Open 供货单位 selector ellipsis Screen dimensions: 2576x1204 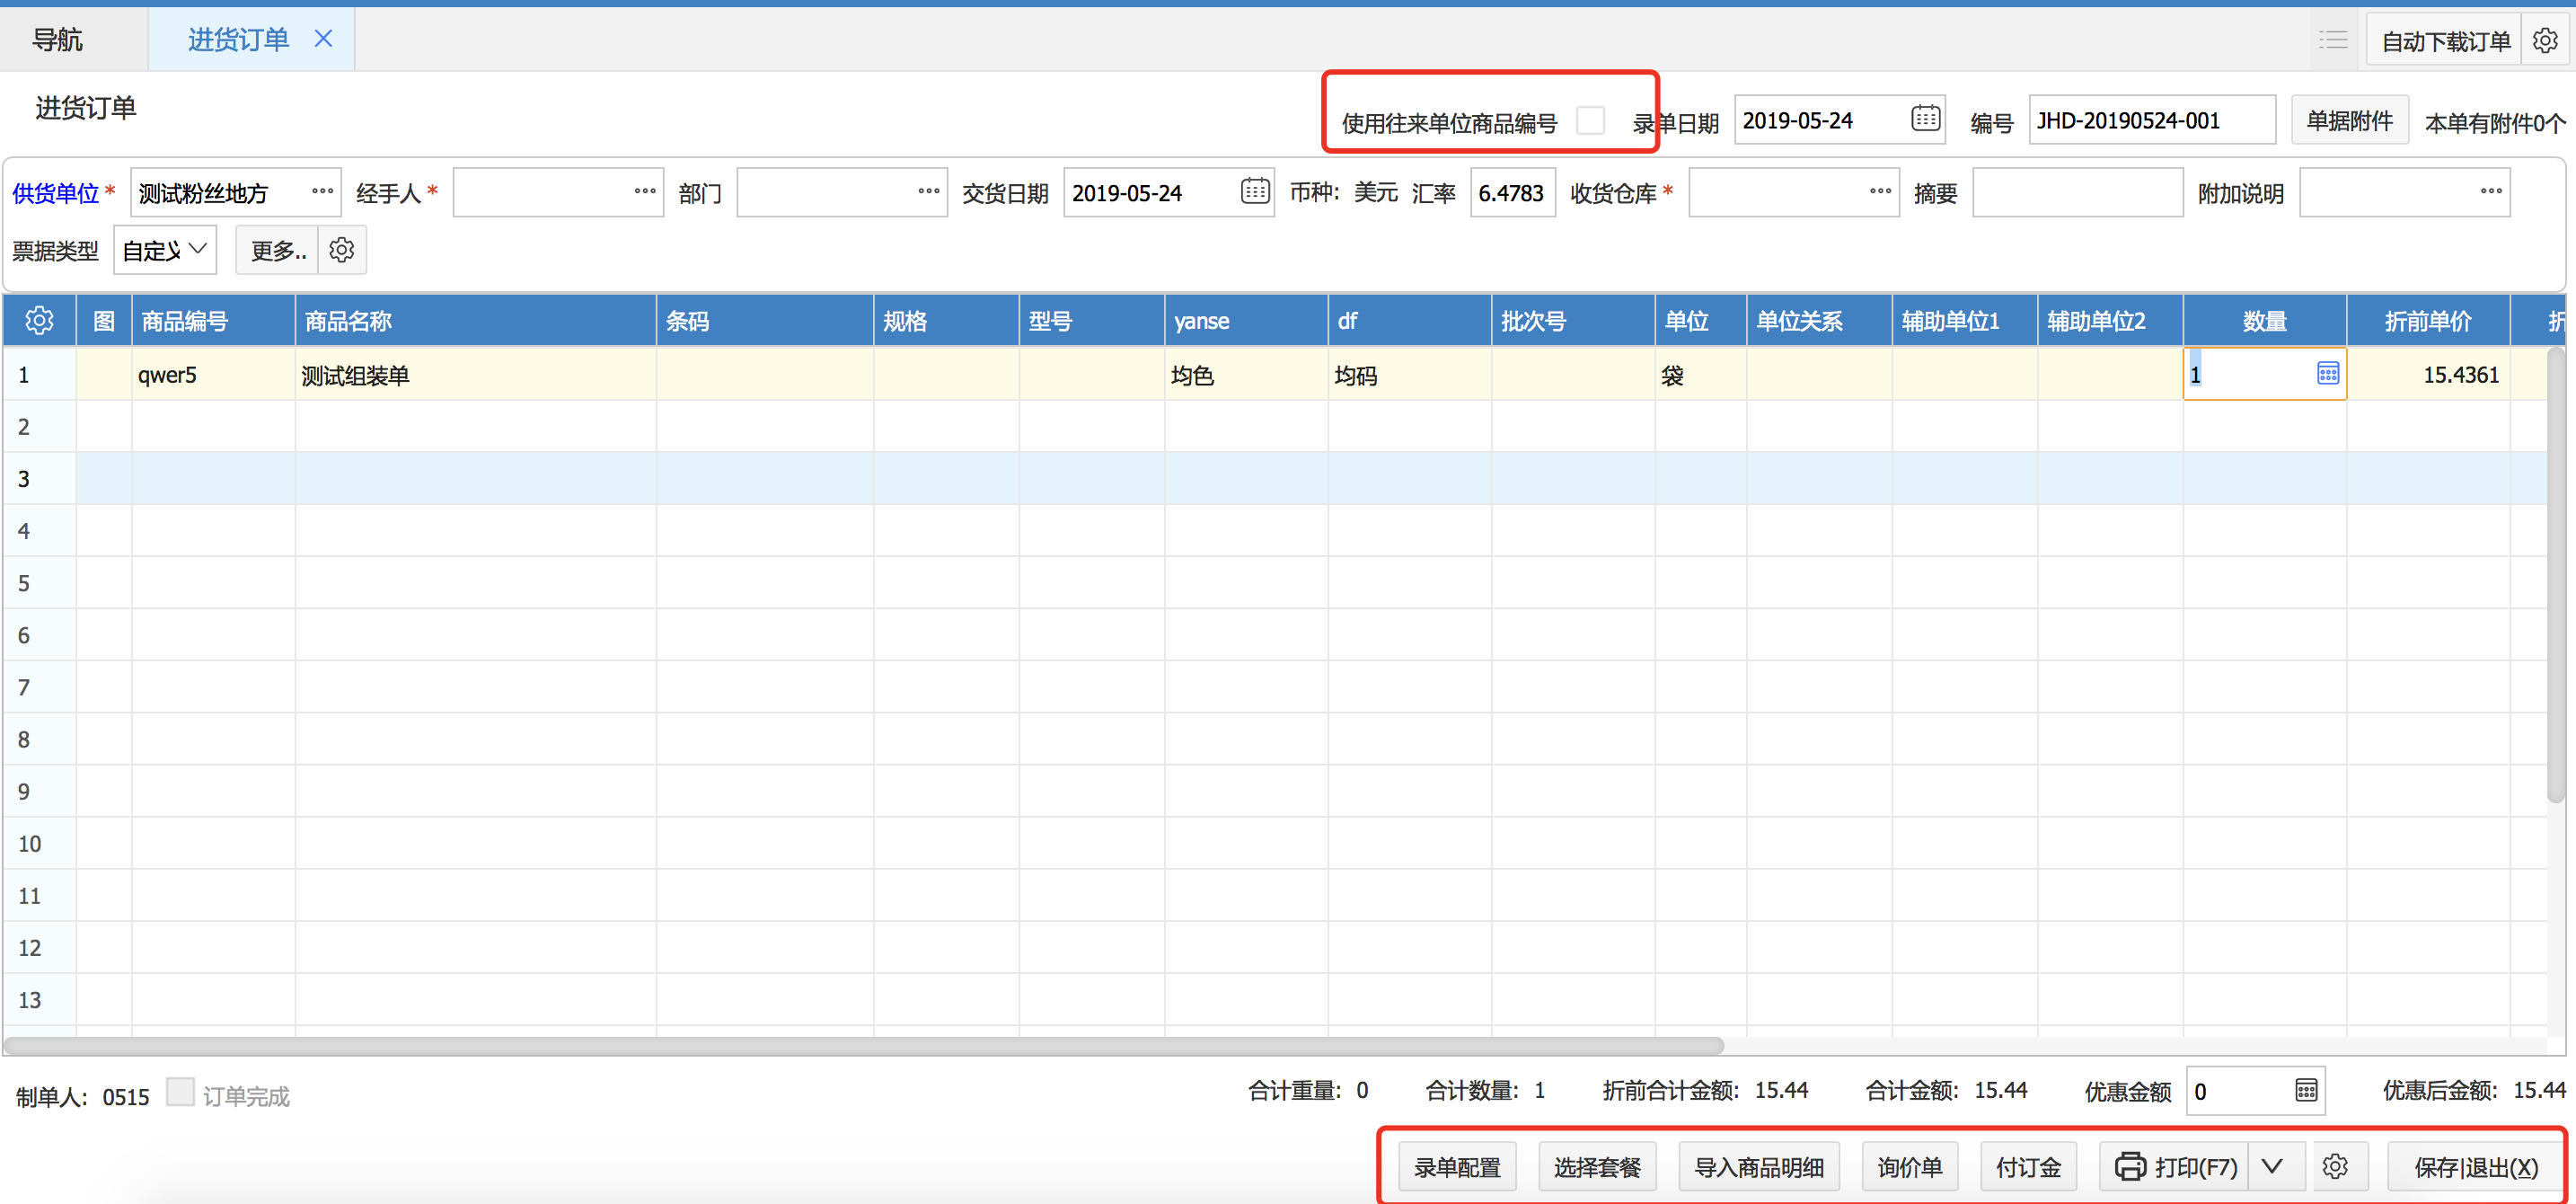[x=322, y=191]
